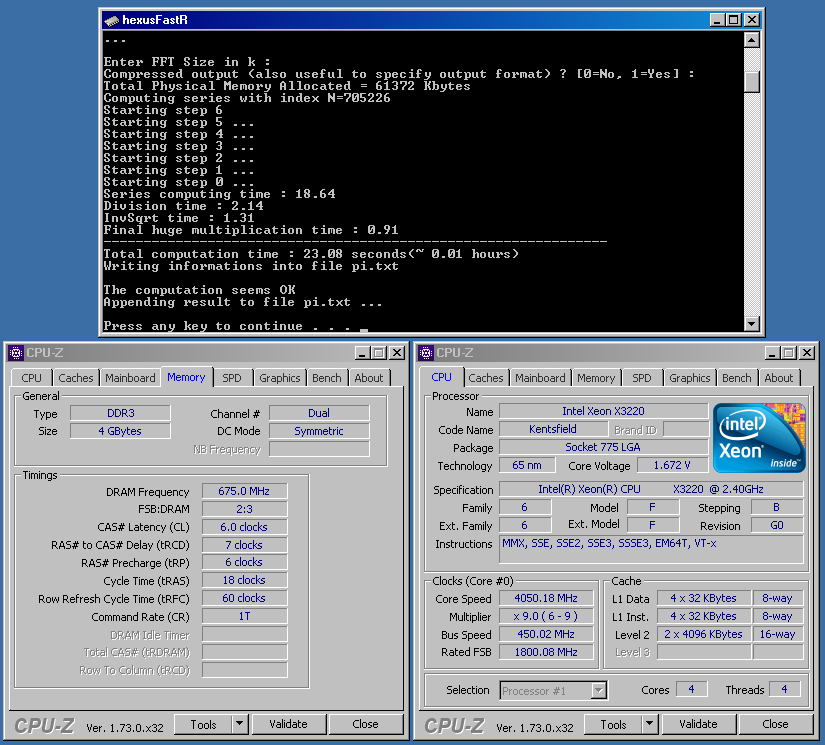This screenshot has height=745, width=825.
Task: Open Bench tab in left CPU-Z window
Action: tap(327, 378)
